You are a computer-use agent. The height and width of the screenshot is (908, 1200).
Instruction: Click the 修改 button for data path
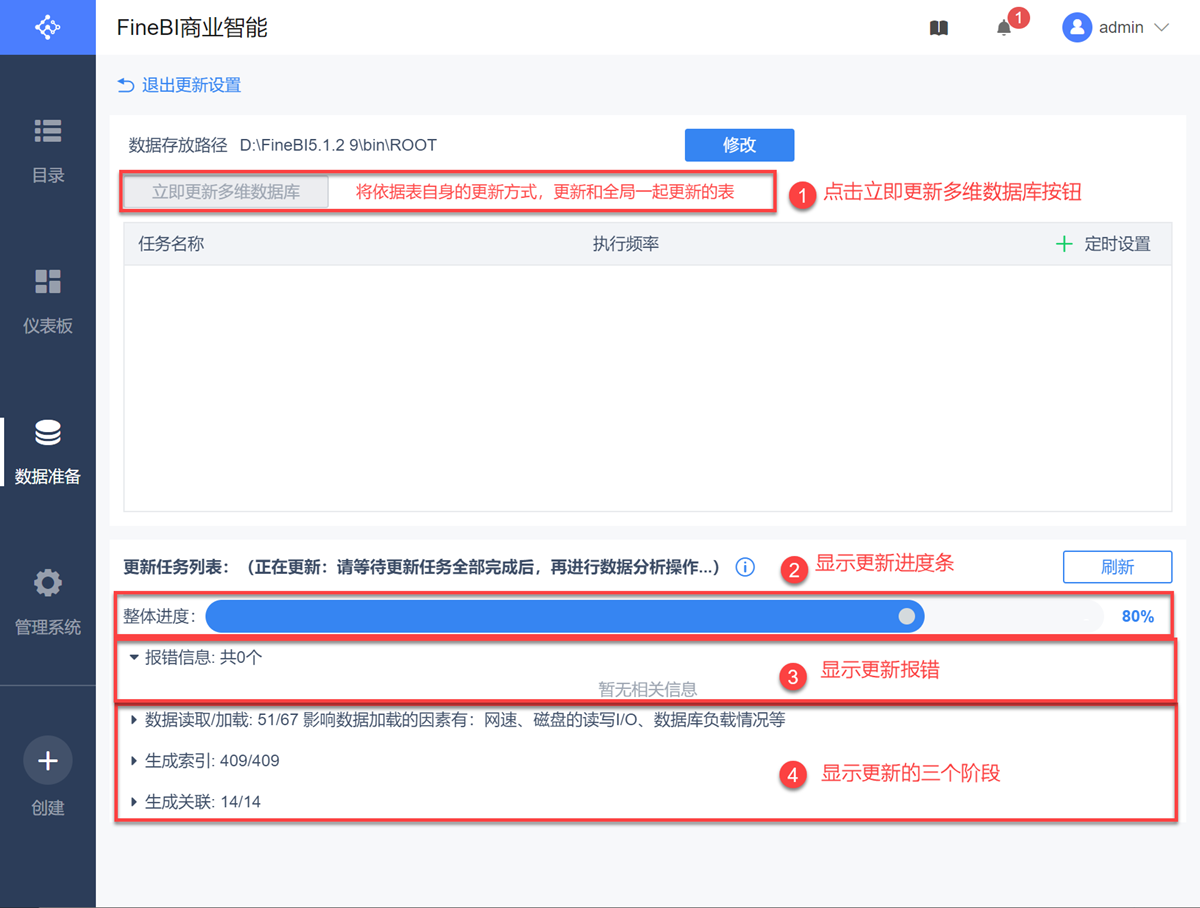click(739, 145)
